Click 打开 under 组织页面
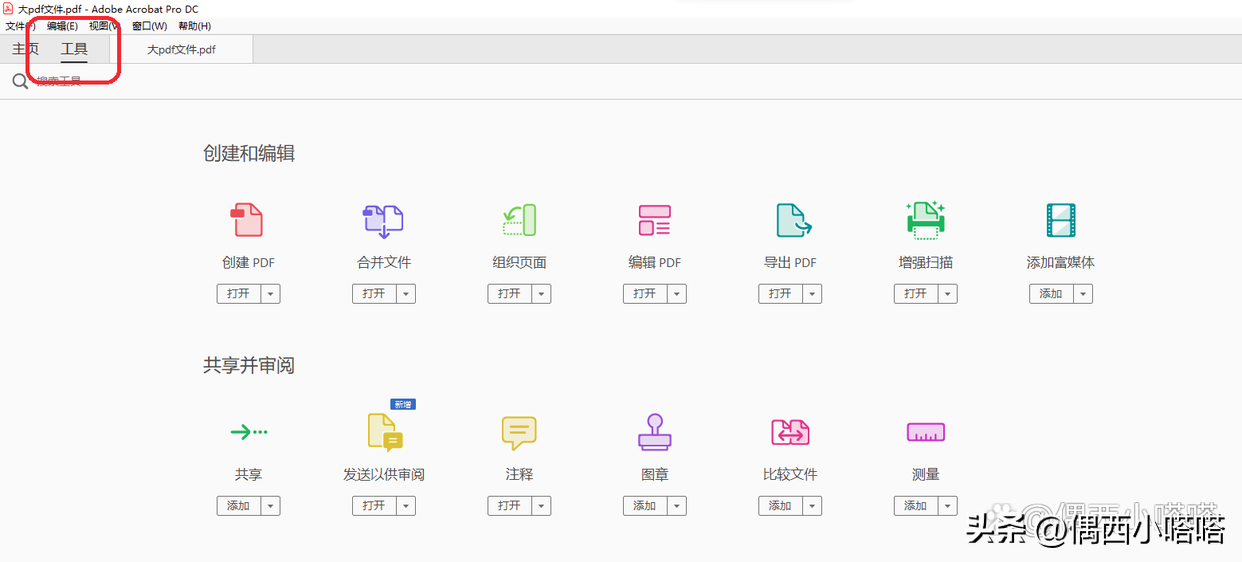This screenshot has width=1242, height=562. (510, 294)
